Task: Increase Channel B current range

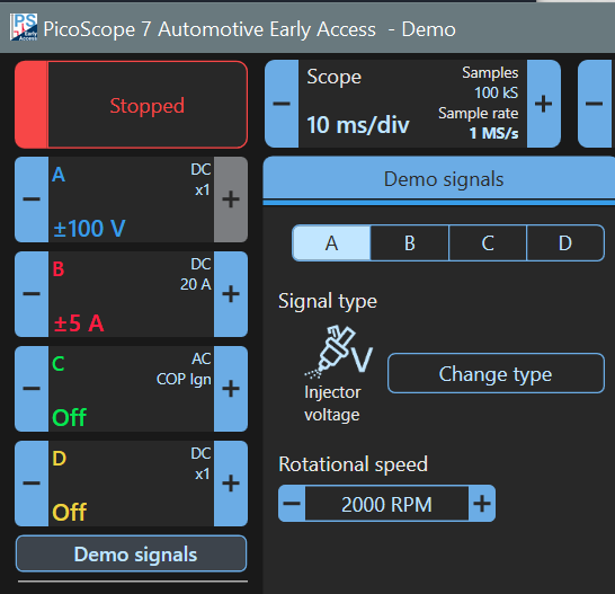Action: point(231,294)
